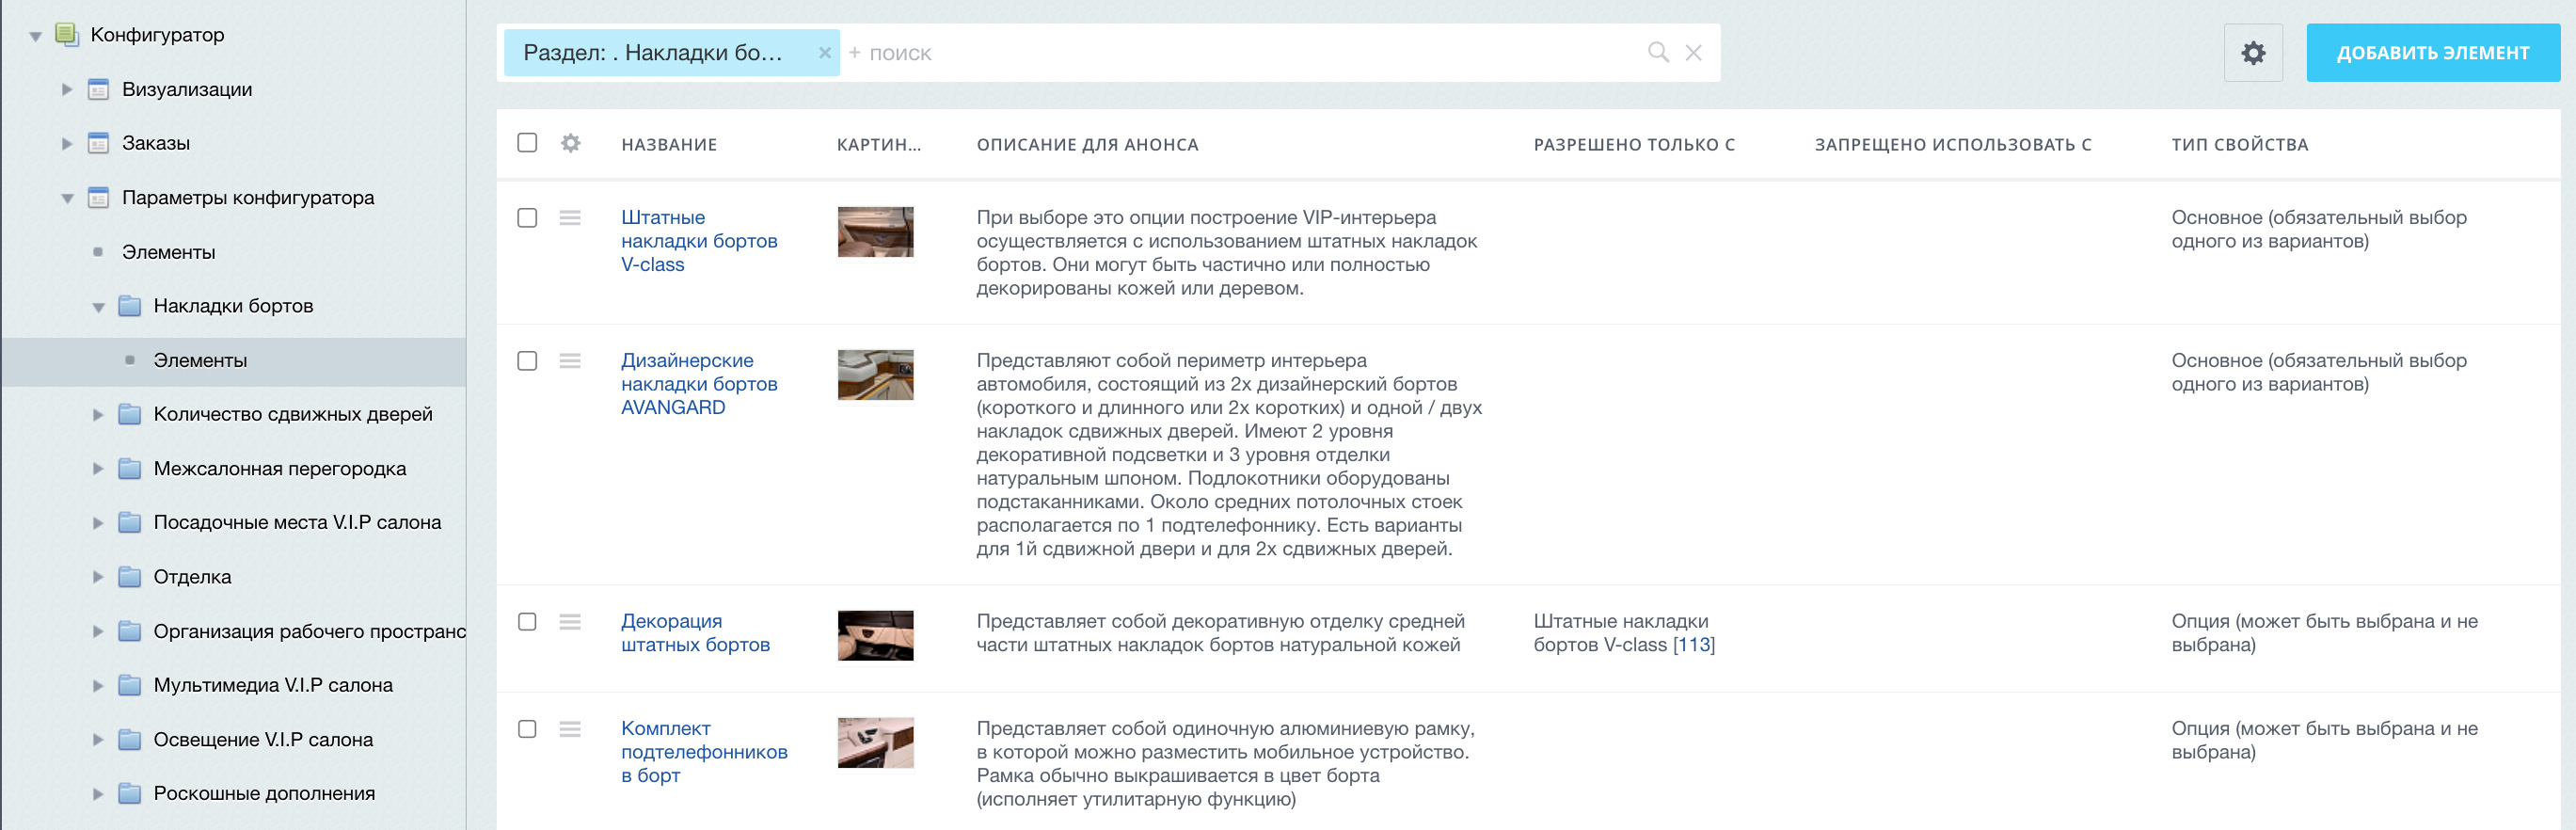Screen dimensions: 2576x830
Task: Collapse the Конфигуратор tree root
Action: (x=35, y=36)
